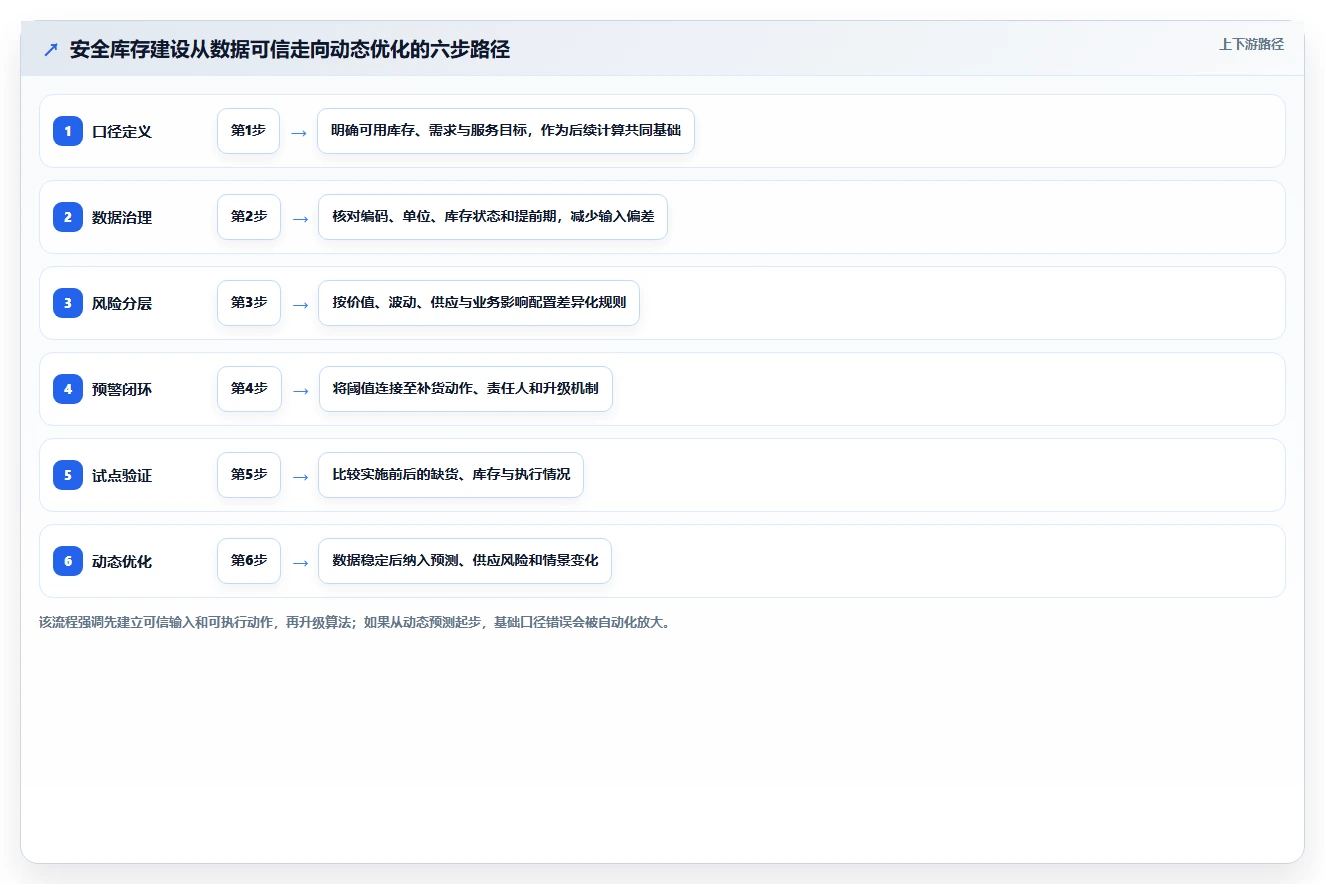This screenshot has height=884, width=1325.
Task: Open the 按价值、波动、供应与业务影响 description box
Action: [479, 303]
